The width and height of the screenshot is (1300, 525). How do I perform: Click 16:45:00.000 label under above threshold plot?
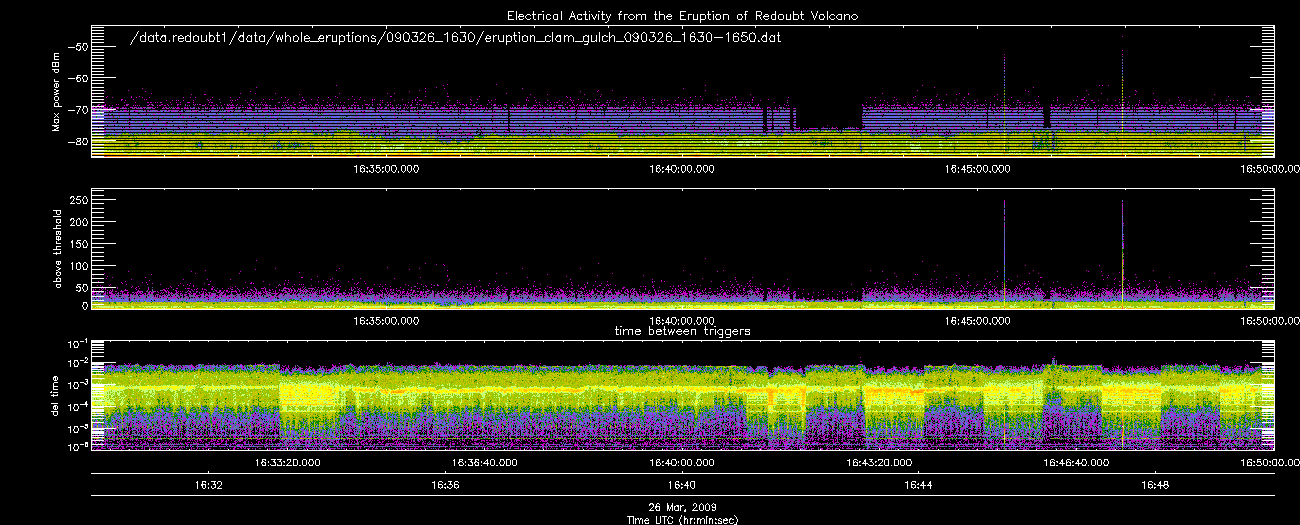pos(978,320)
